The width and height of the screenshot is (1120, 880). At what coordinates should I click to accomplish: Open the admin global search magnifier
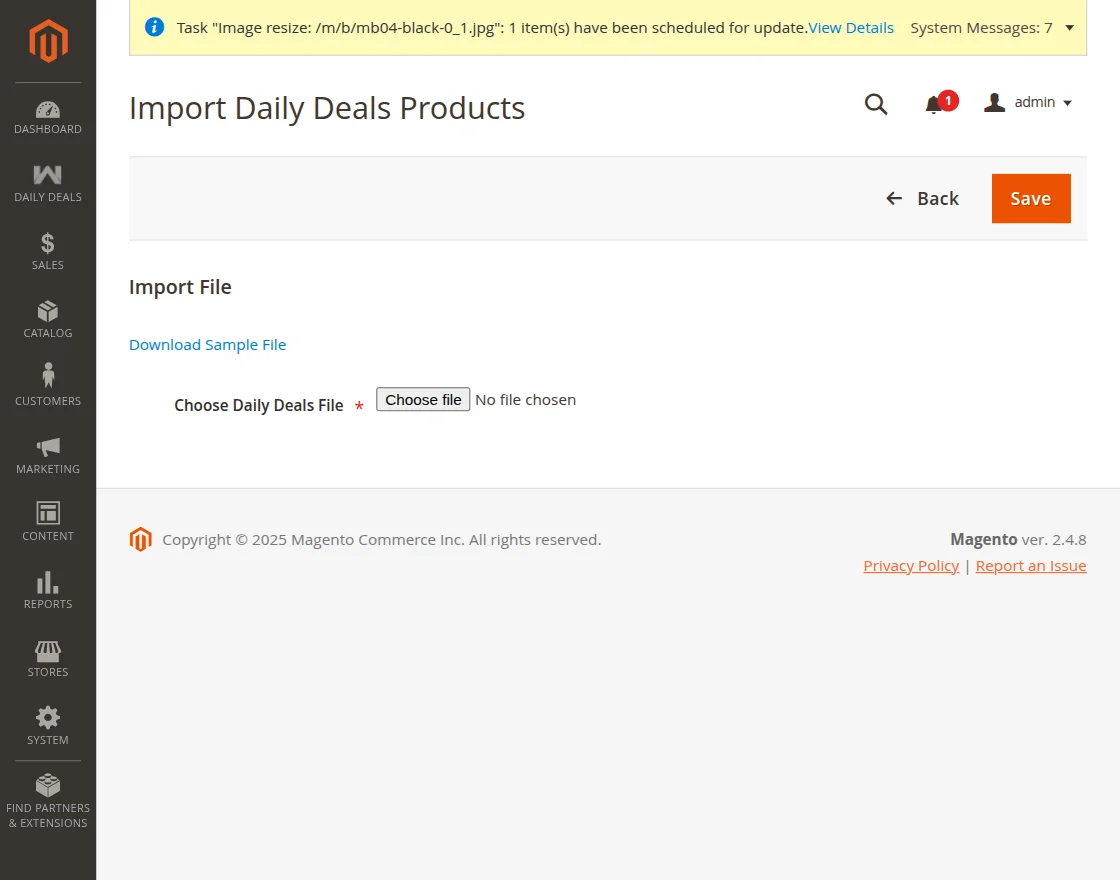click(x=876, y=103)
